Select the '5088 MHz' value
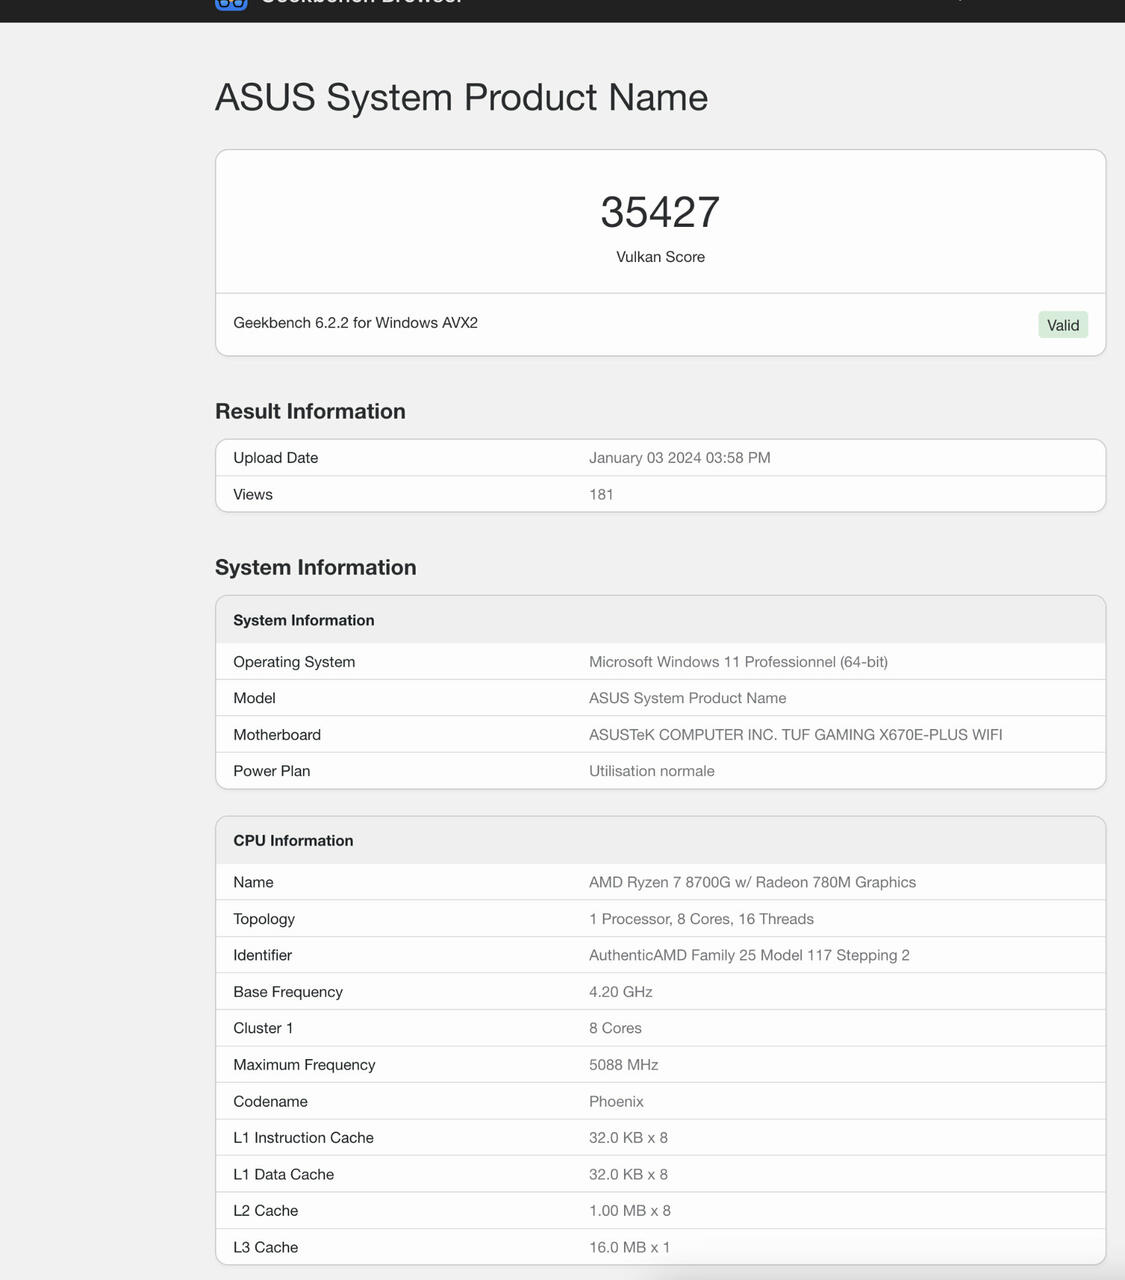This screenshot has width=1125, height=1280. (x=624, y=1065)
